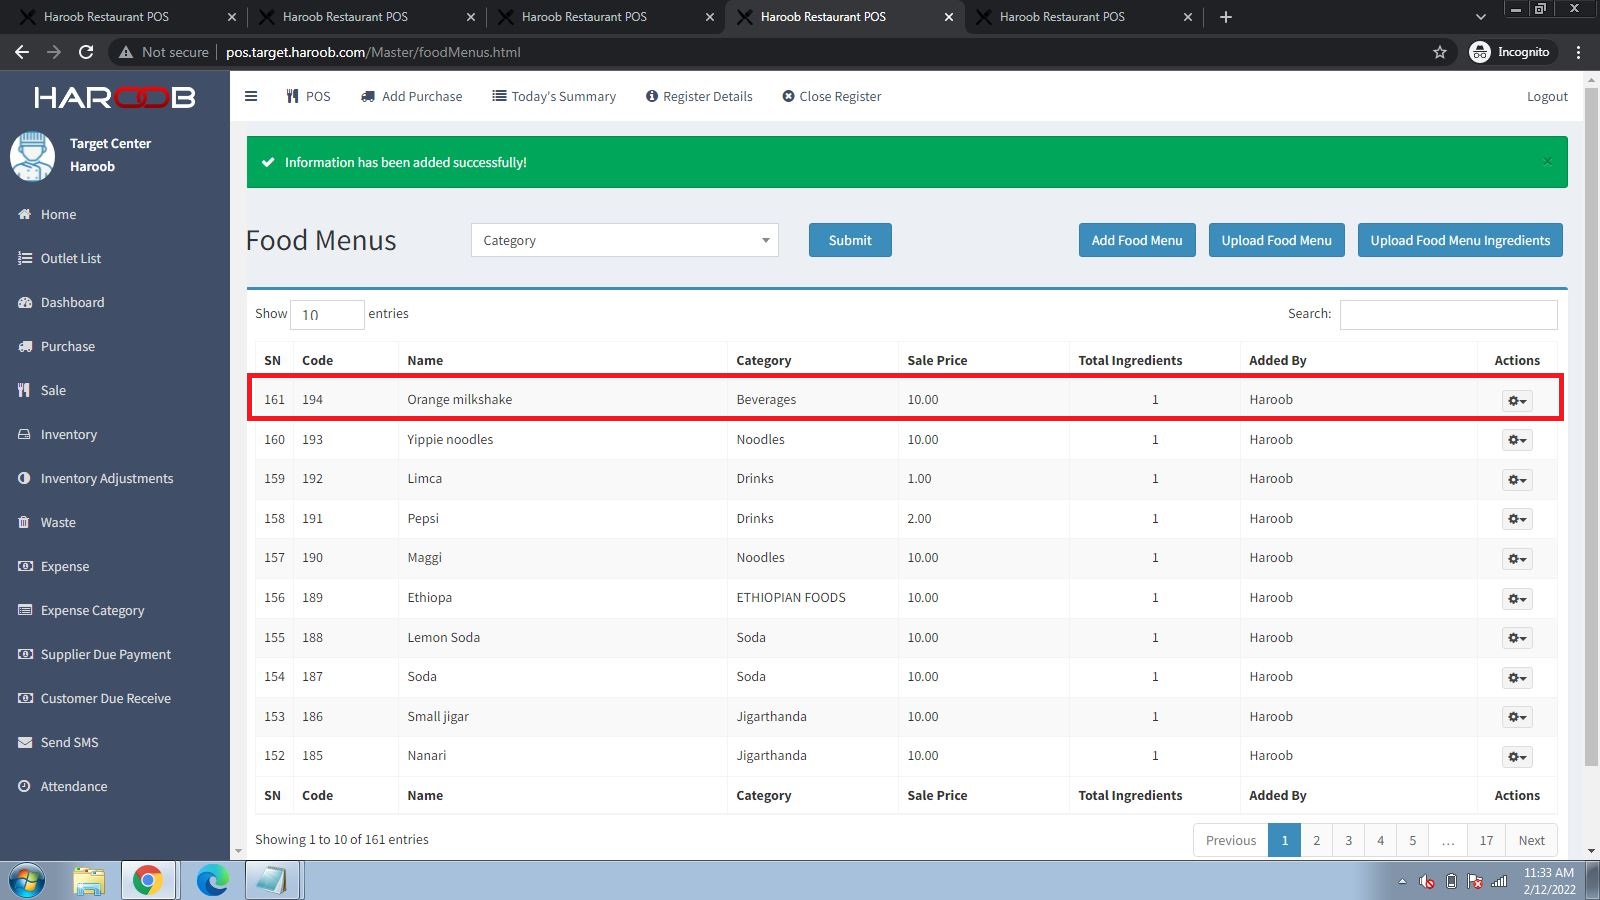Click the Logout link
Image resolution: width=1600 pixels, height=900 pixels.
(x=1547, y=96)
